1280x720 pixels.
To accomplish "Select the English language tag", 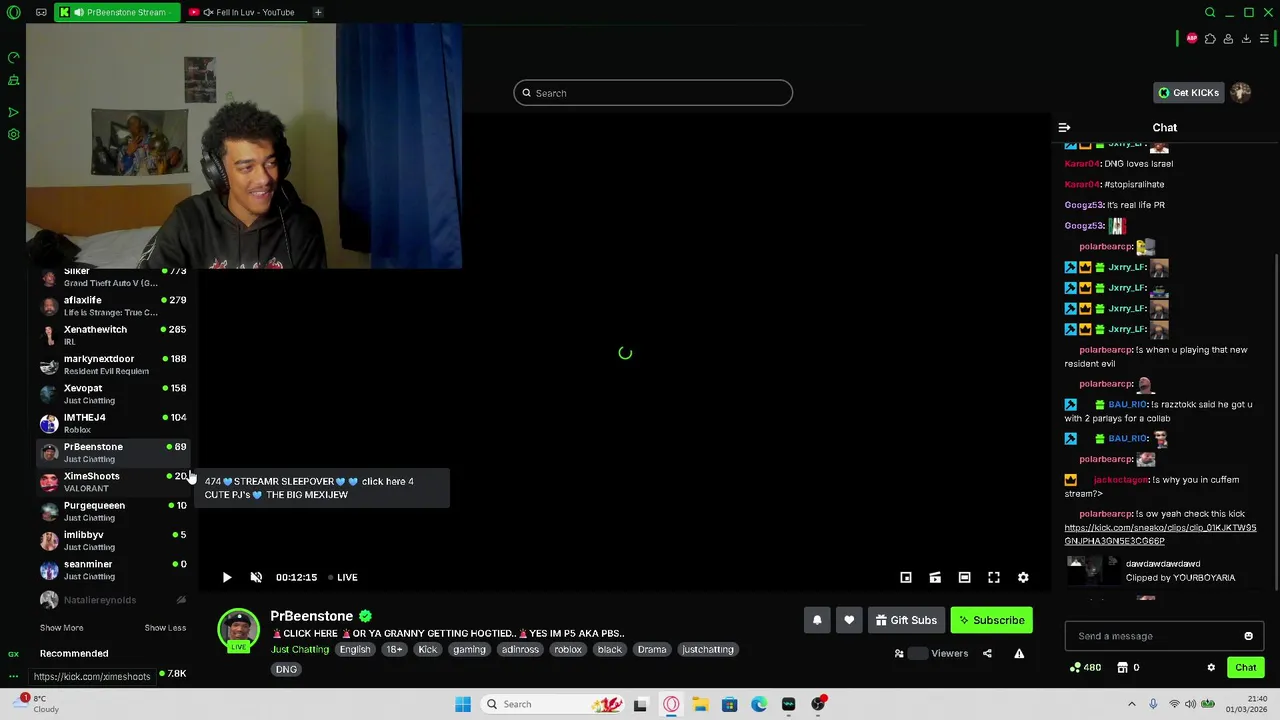I will click(354, 650).
